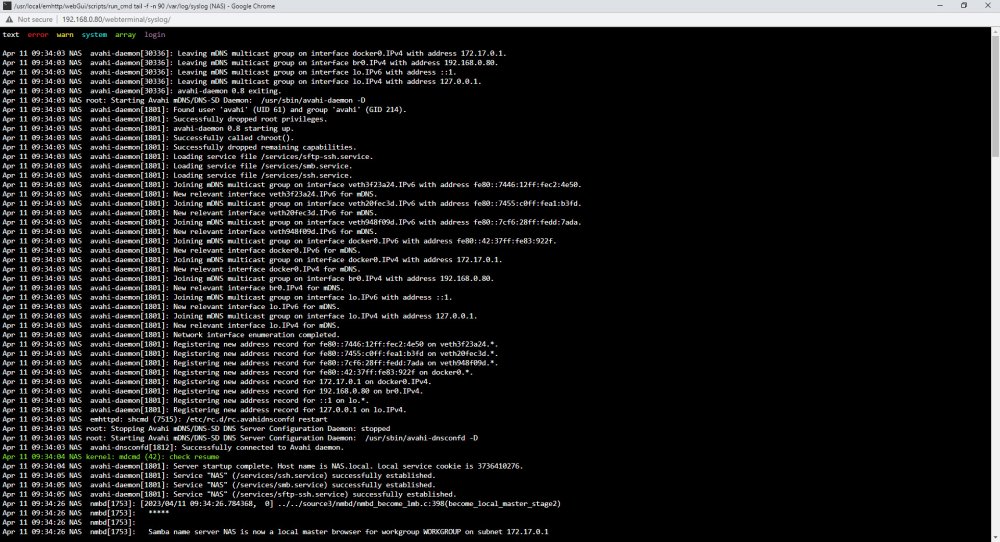Click the line 'Registering new address record for ::1 on lo.*.'
This screenshot has height=542, width=1000.
[x=186, y=400]
